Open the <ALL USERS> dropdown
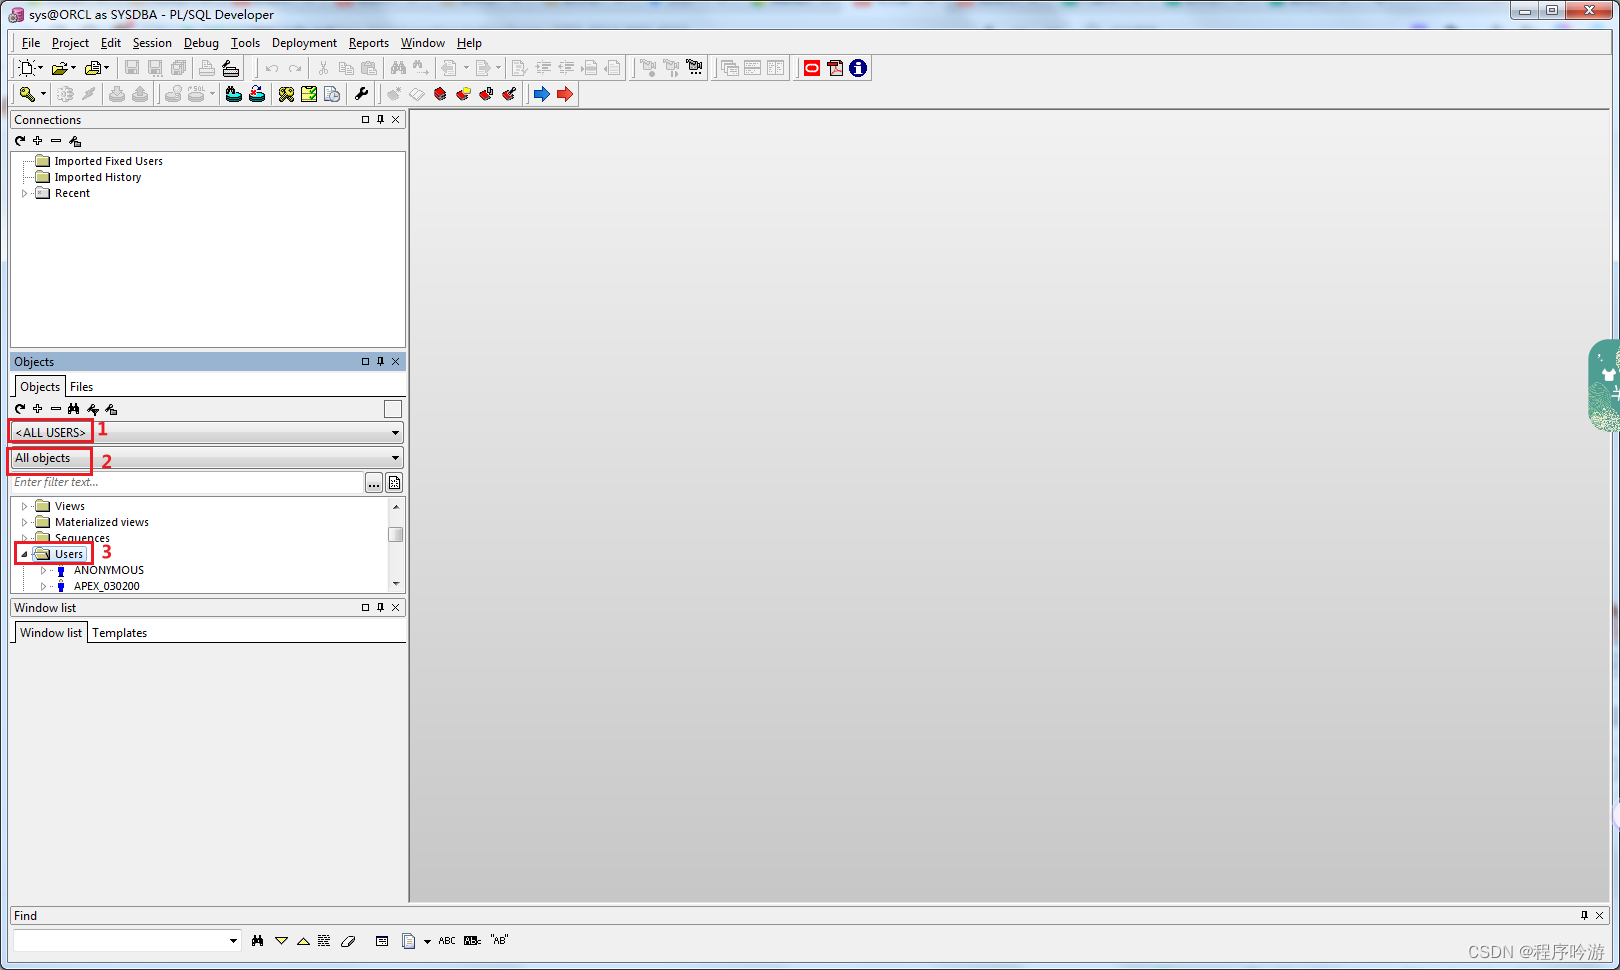The width and height of the screenshot is (1620, 970). pos(207,433)
